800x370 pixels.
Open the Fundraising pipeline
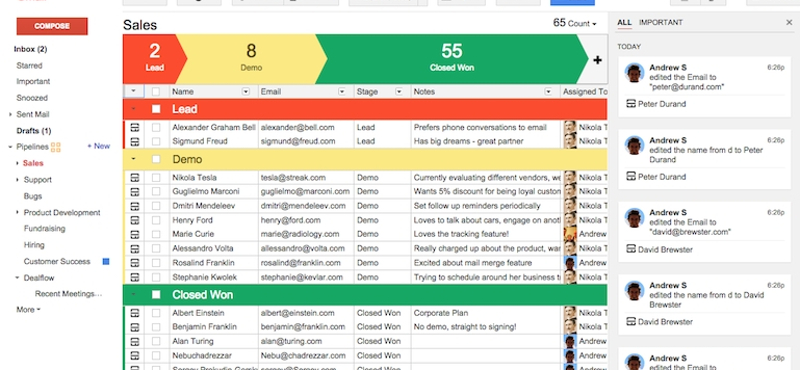pos(44,229)
